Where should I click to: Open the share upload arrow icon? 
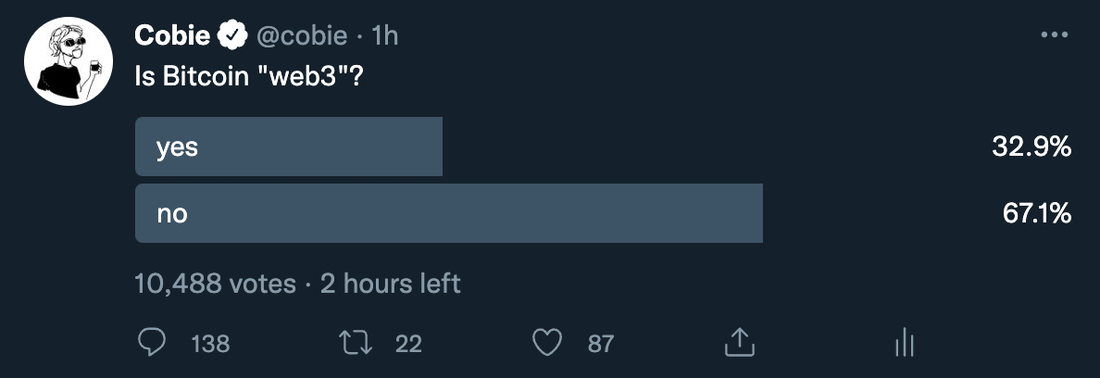[x=739, y=342]
